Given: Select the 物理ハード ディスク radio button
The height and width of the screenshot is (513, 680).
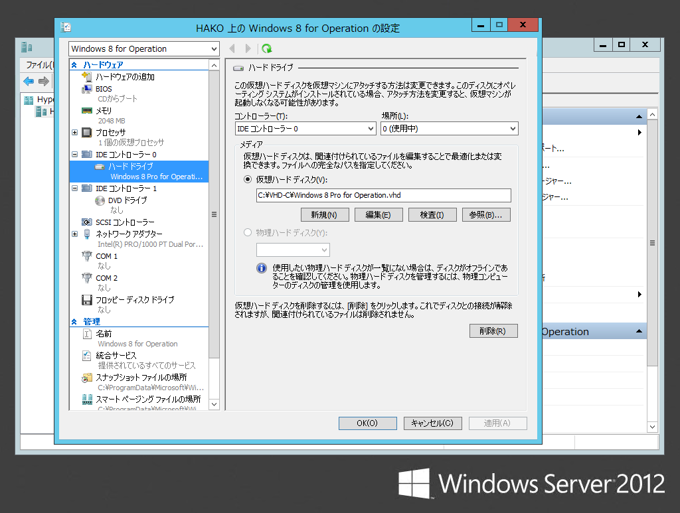Looking at the screenshot, I should [x=248, y=232].
